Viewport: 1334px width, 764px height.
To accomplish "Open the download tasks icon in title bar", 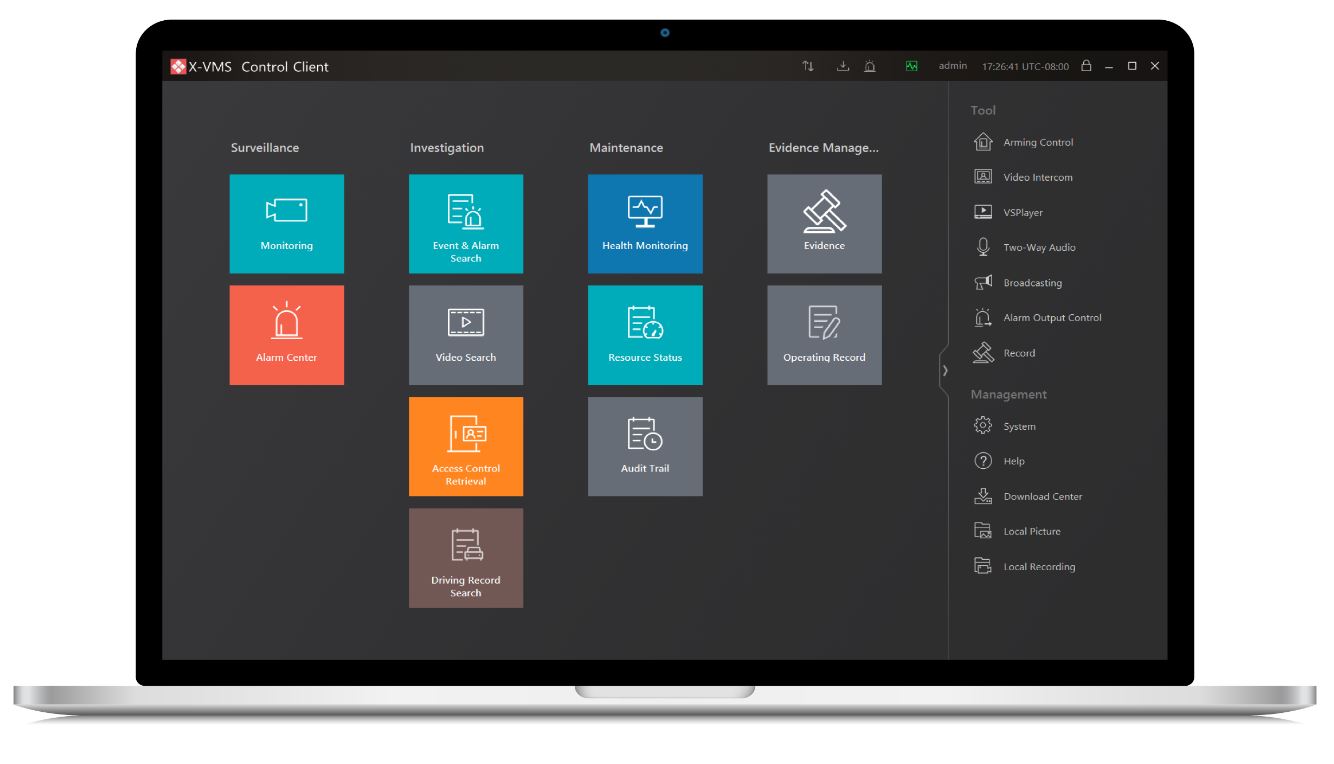I will [842, 67].
